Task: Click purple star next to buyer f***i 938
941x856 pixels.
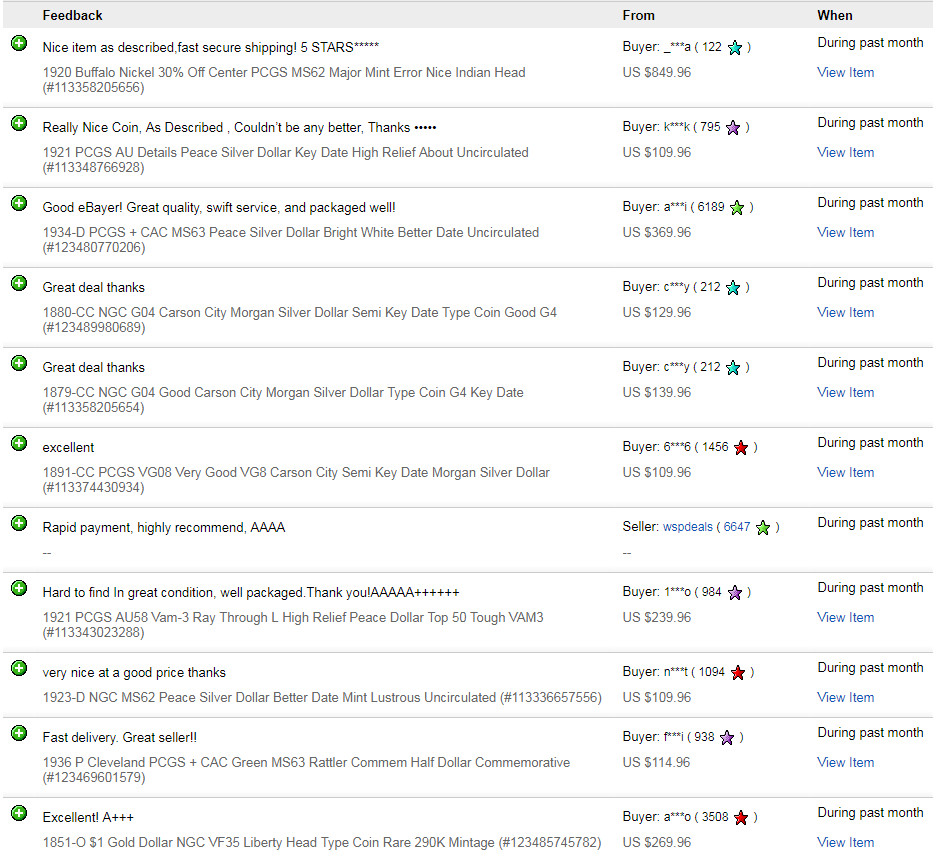Action: click(727, 737)
